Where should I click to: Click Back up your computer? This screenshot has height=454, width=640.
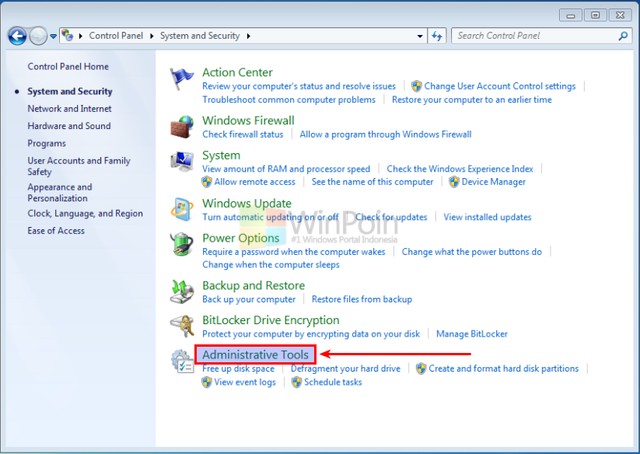click(249, 299)
